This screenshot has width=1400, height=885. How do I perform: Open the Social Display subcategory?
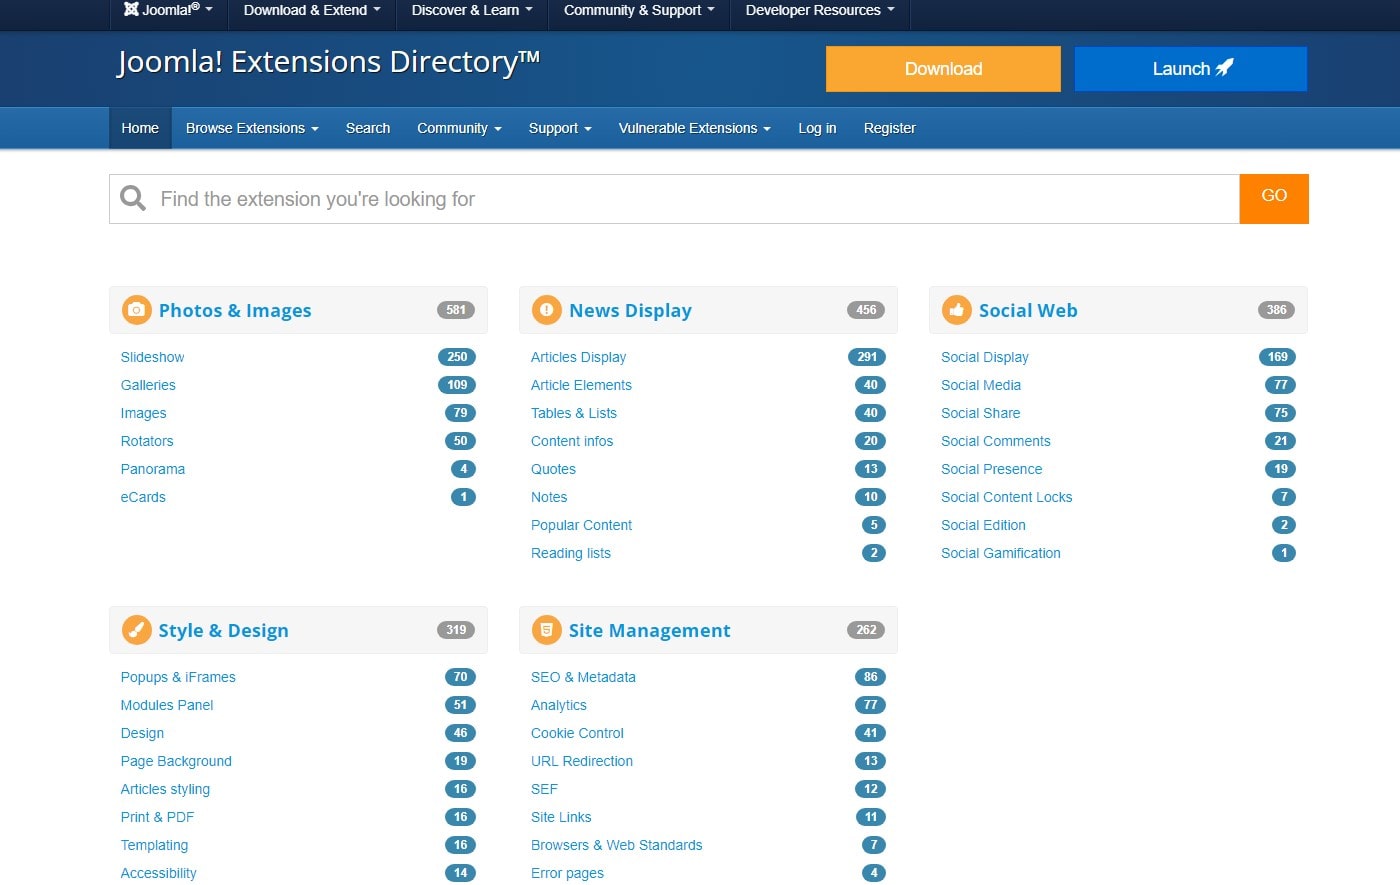985,357
